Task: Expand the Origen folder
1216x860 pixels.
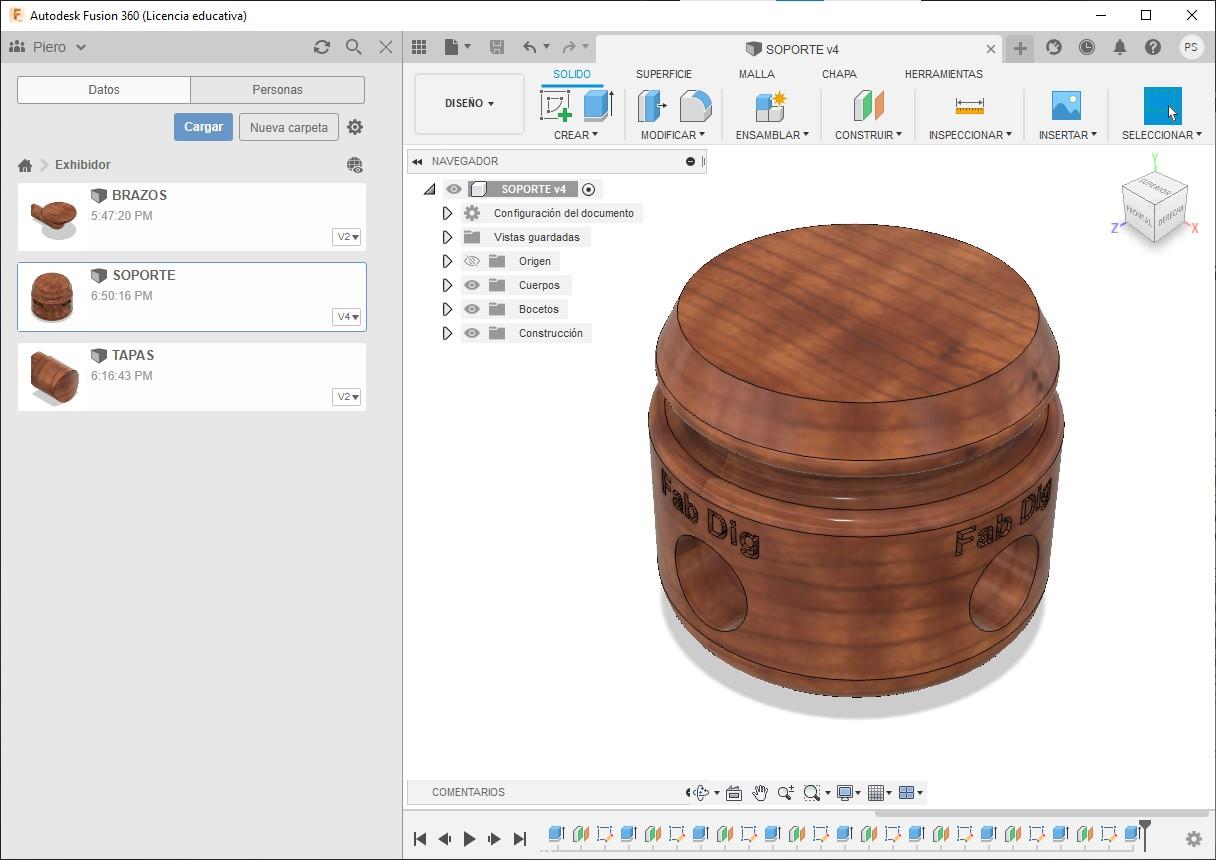Action: coord(447,261)
